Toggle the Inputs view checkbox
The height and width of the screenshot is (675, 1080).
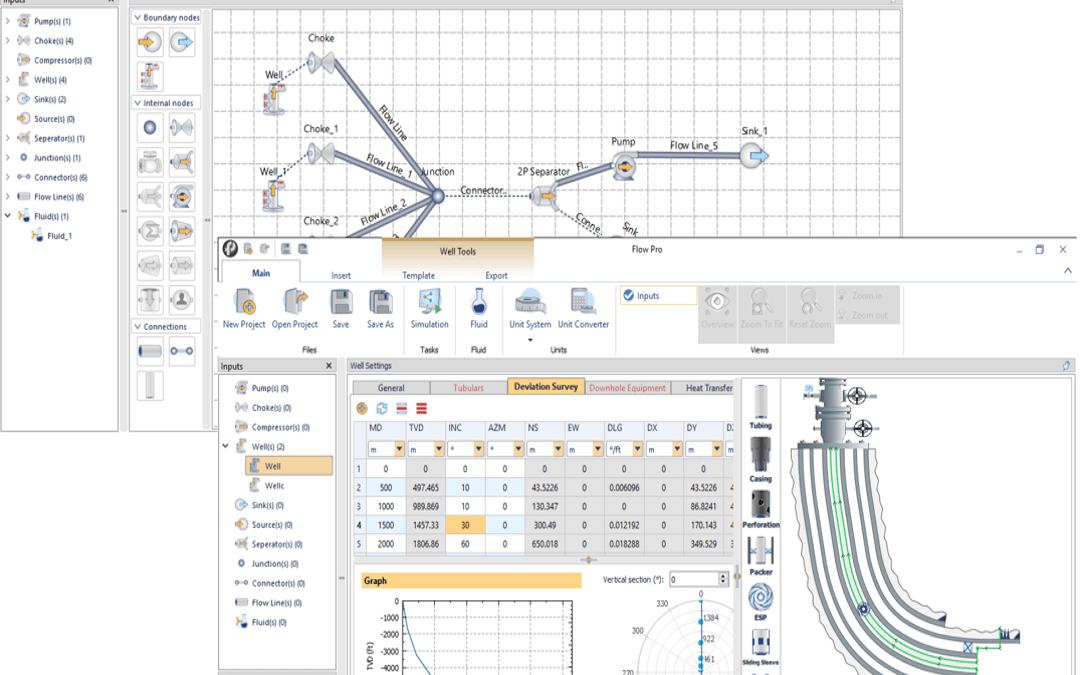click(x=628, y=295)
